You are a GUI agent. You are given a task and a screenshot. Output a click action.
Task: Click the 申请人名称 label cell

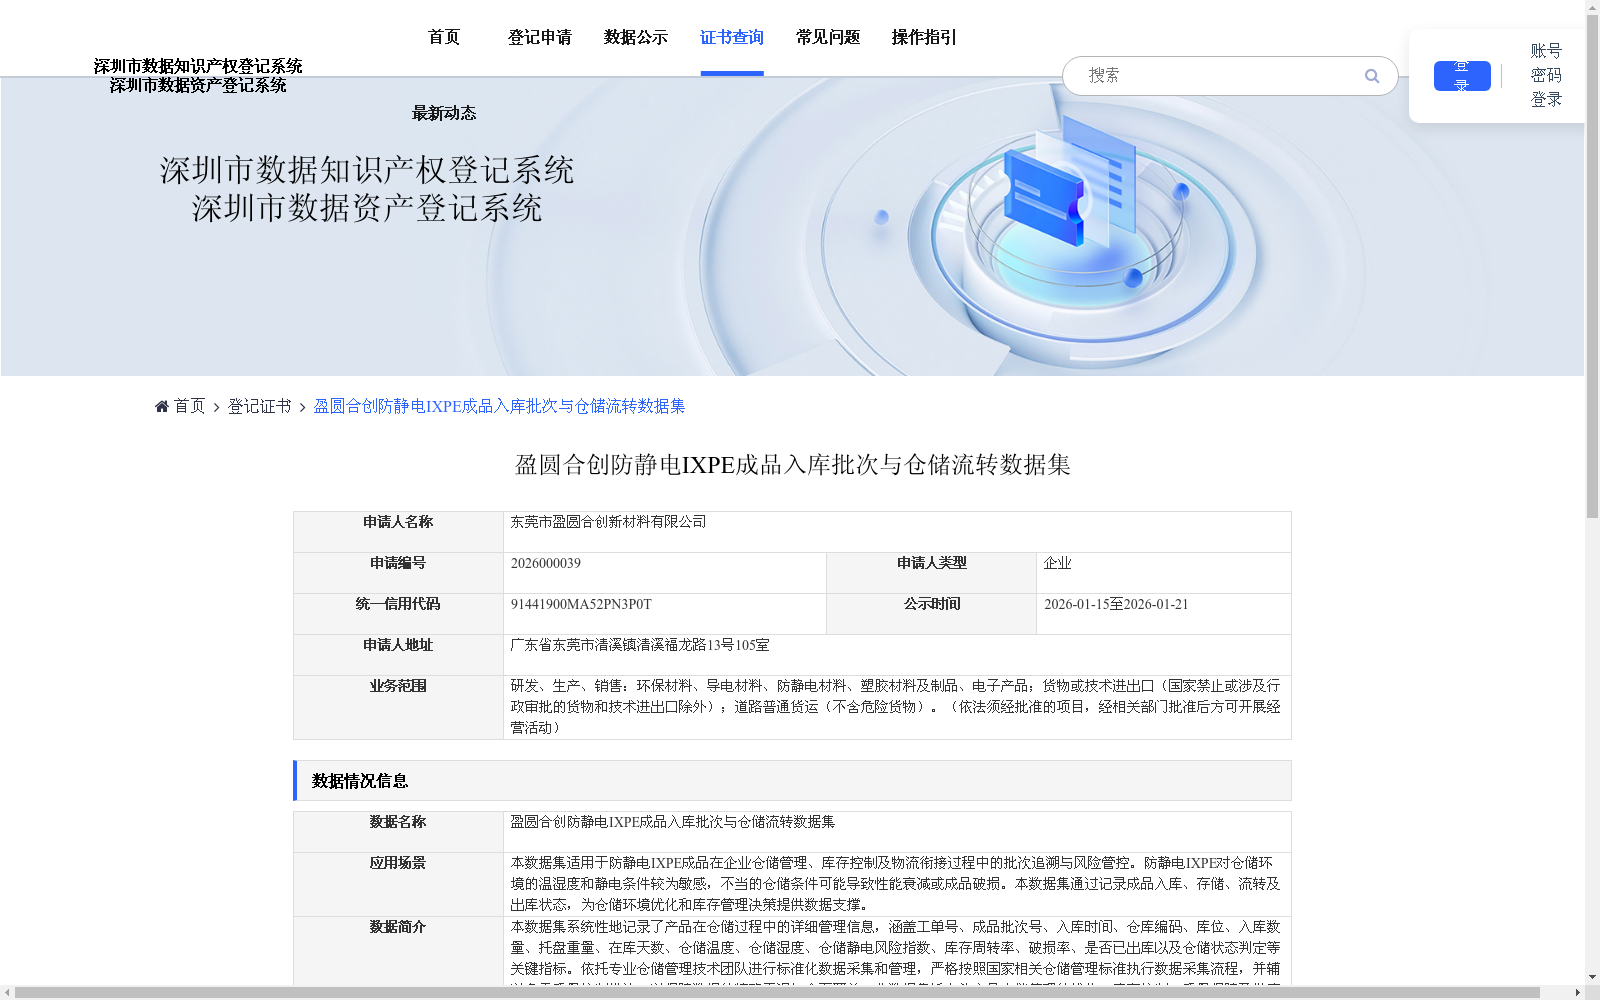coord(398,532)
